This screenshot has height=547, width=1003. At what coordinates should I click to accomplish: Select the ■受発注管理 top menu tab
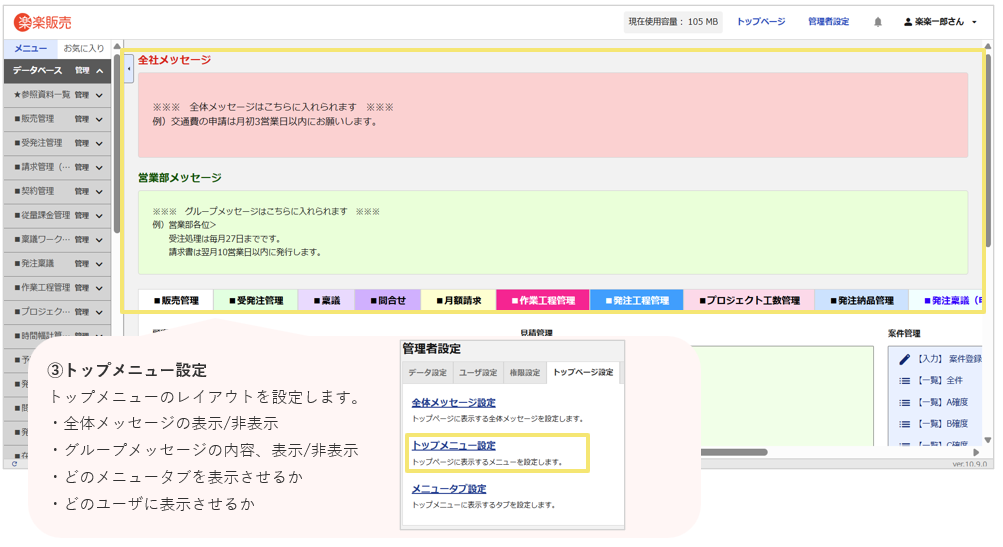[x=256, y=300]
